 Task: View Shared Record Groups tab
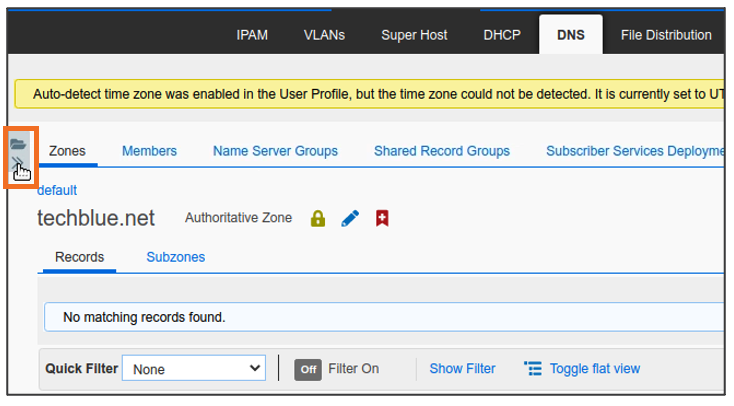coord(442,151)
